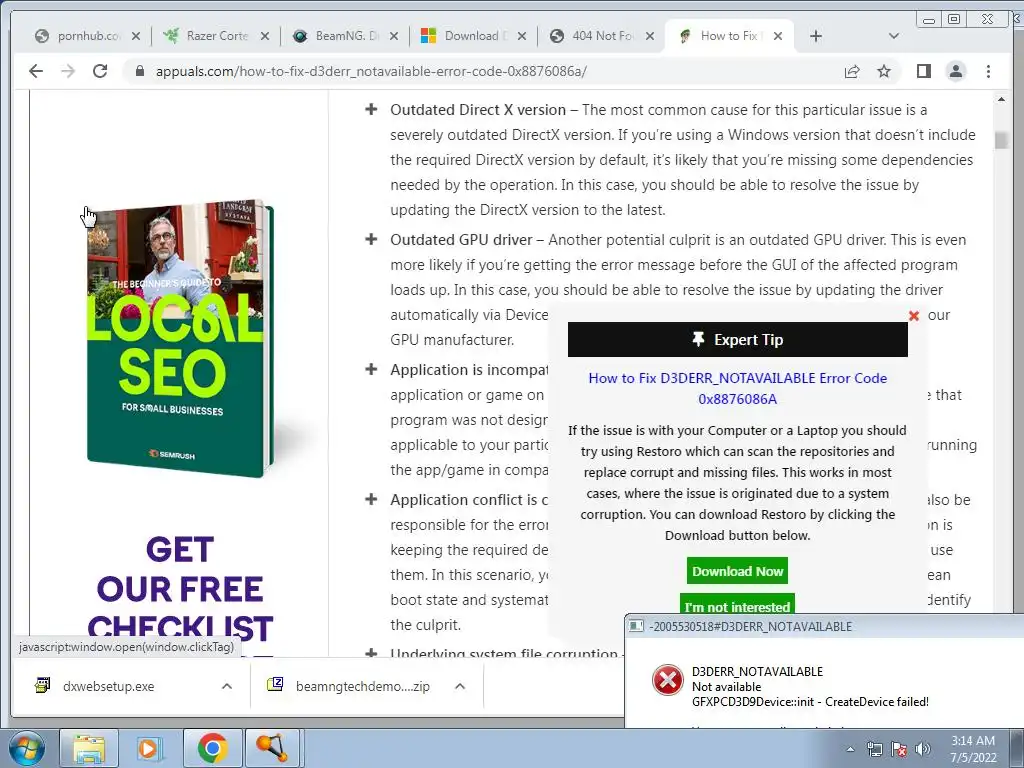This screenshot has width=1024, height=768.
Task: Close the Razer Cortex tab
Action: point(264,36)
